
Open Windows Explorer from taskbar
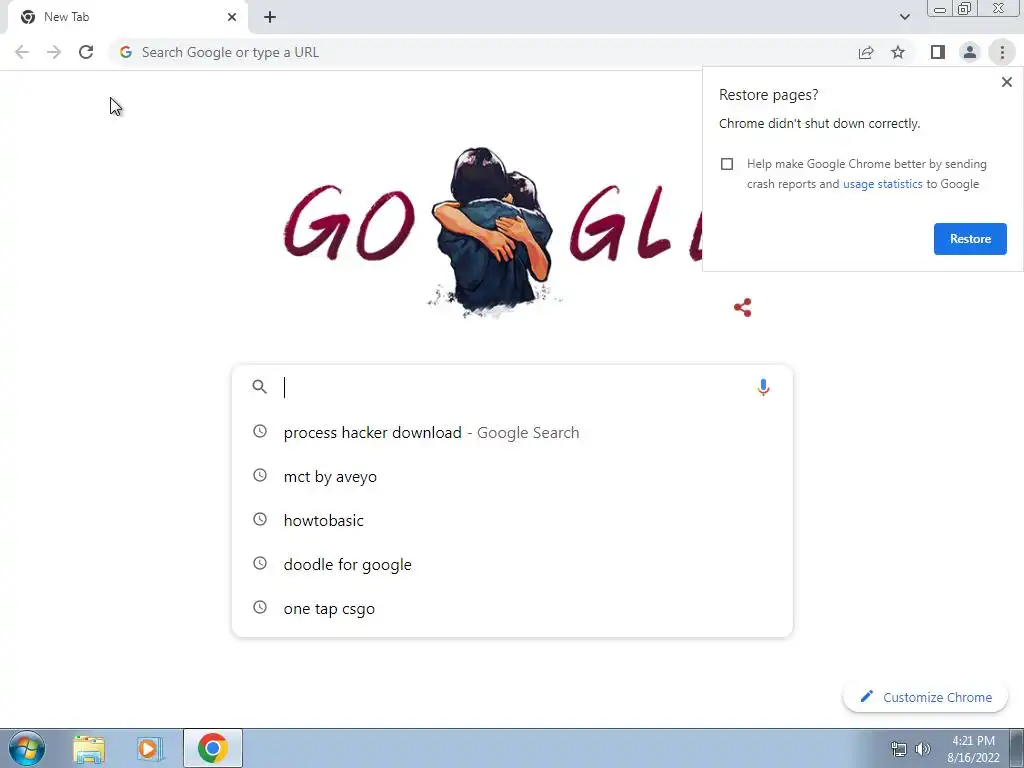(89, 748)
